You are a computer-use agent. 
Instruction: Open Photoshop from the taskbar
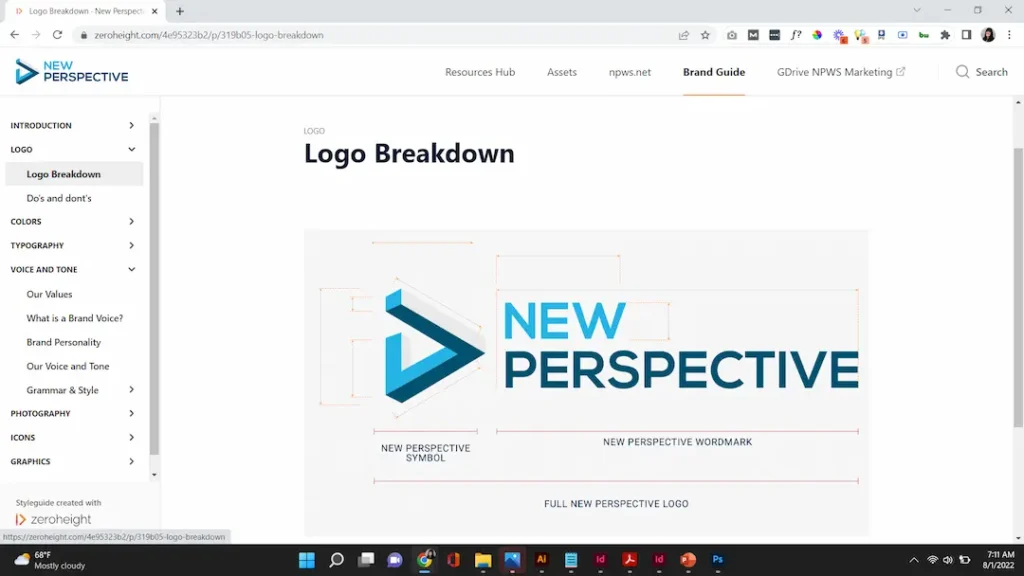718,560
